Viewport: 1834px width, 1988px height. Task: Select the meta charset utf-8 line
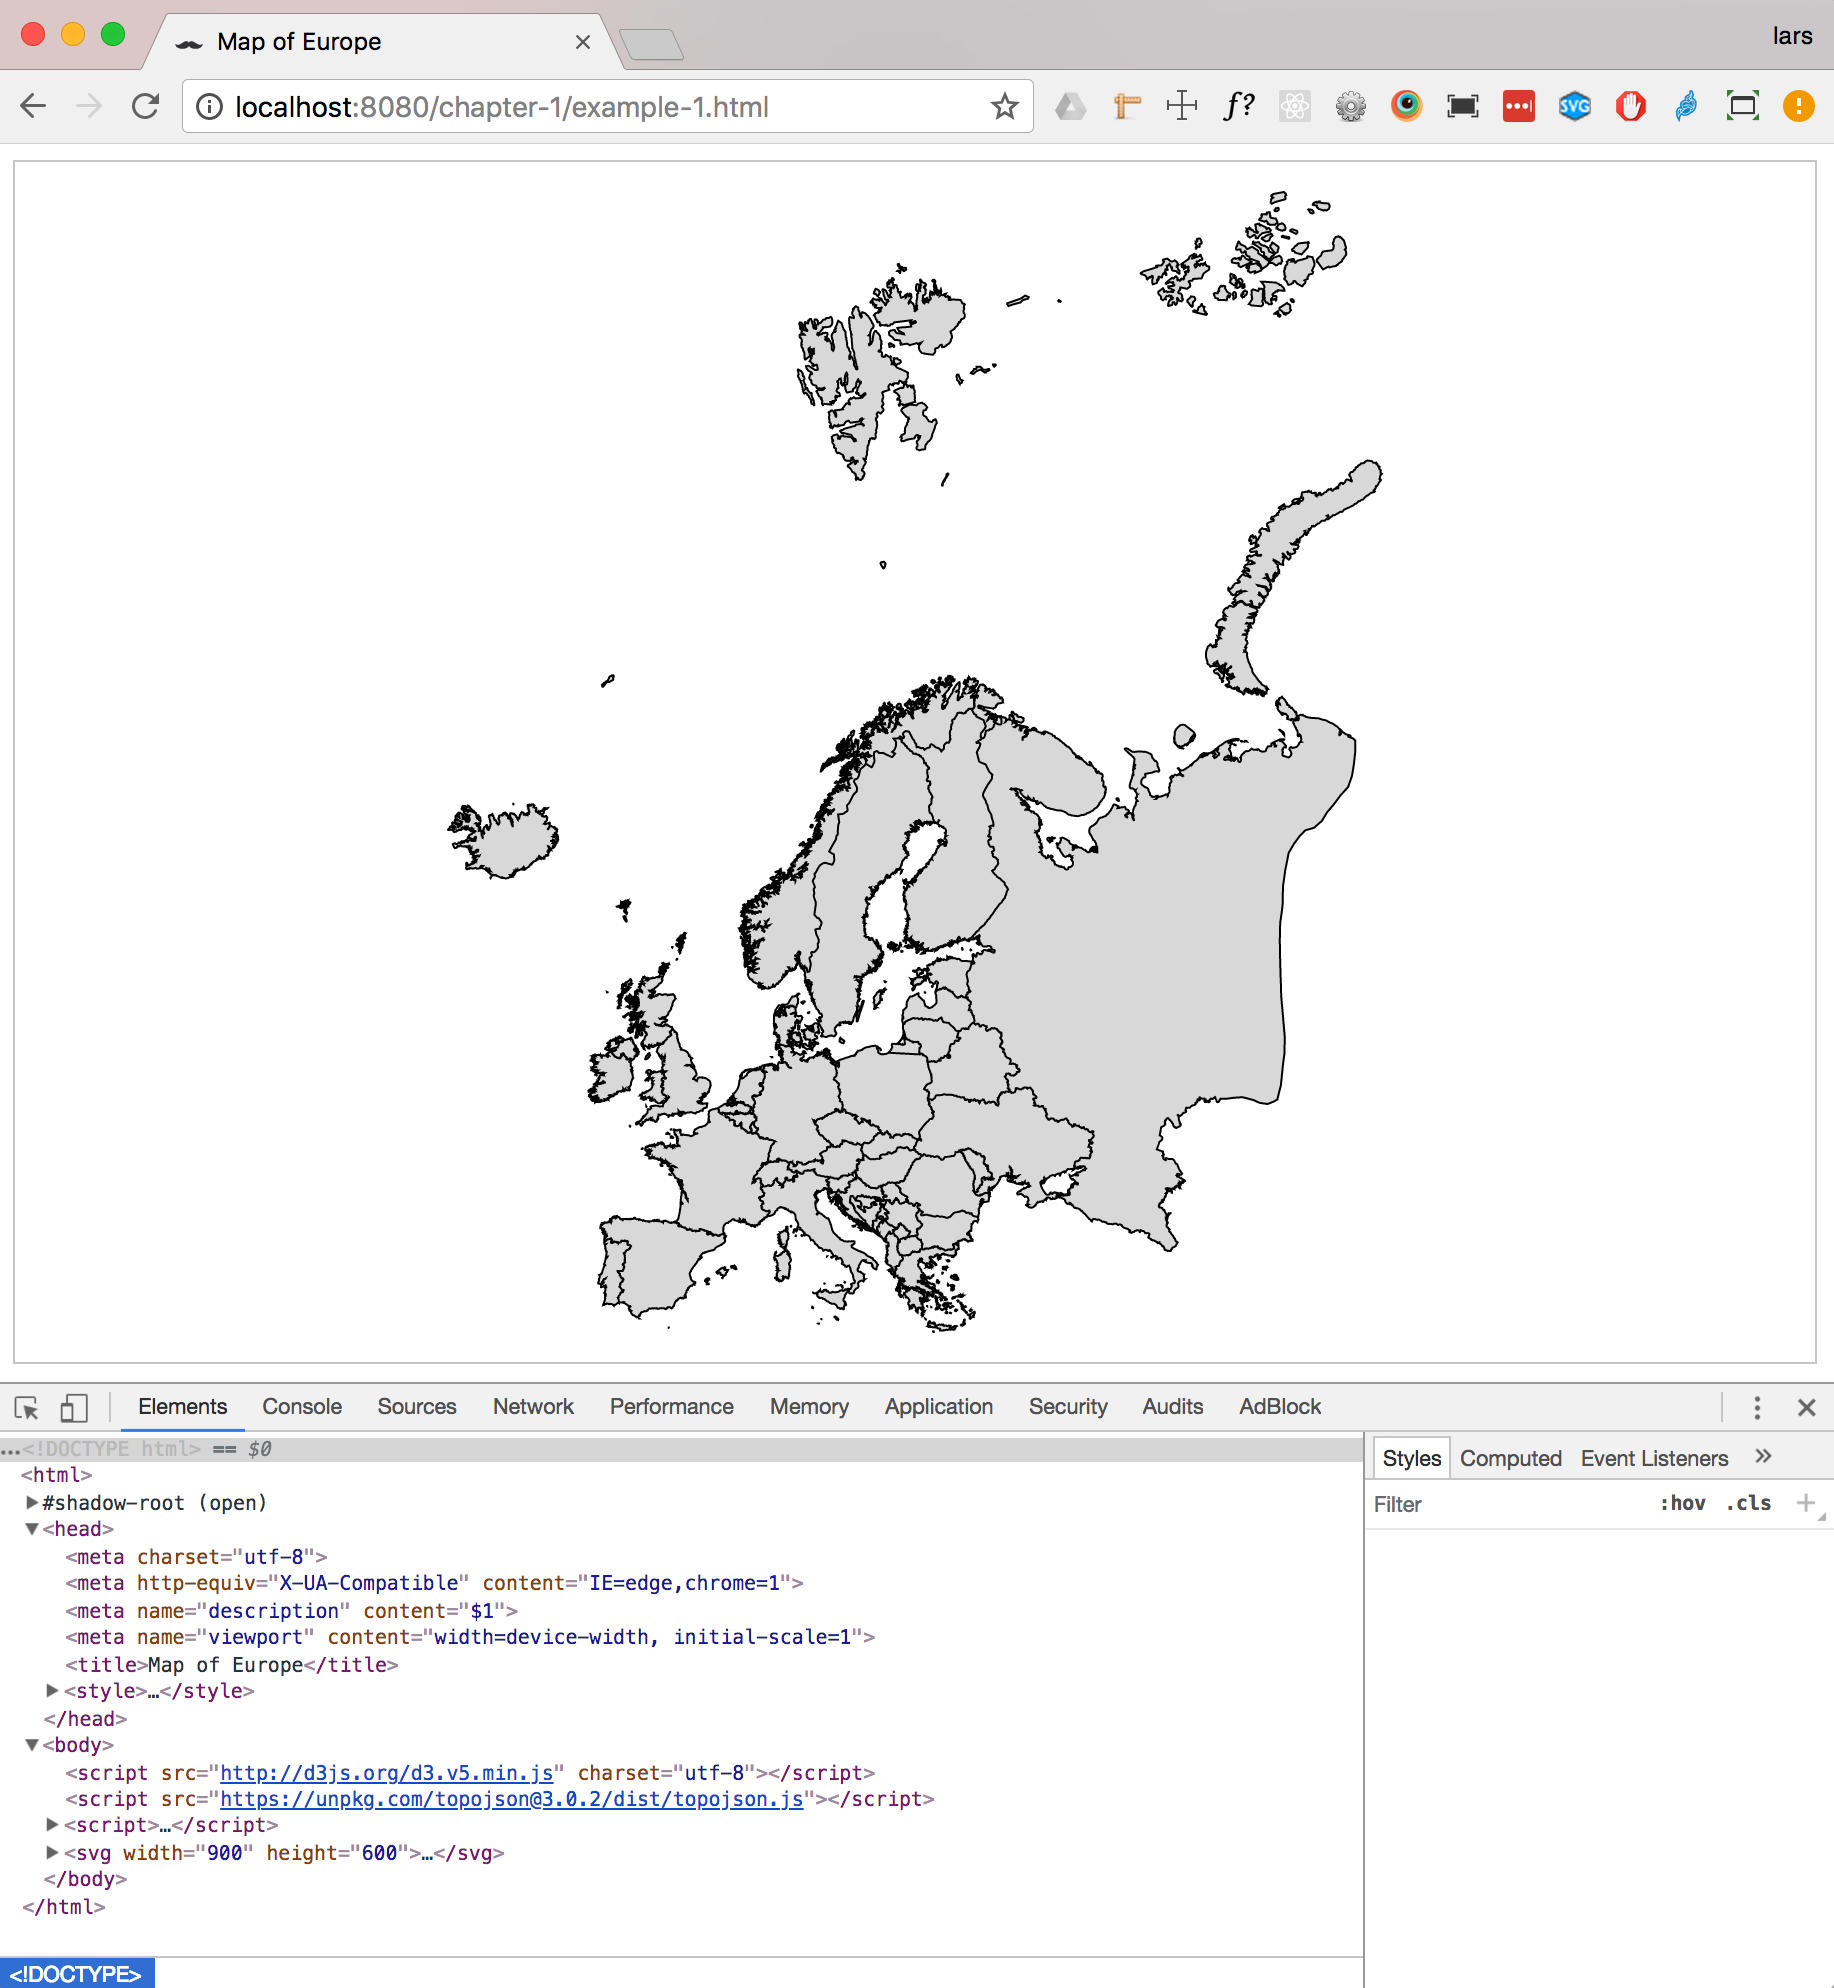(196, 1557)
